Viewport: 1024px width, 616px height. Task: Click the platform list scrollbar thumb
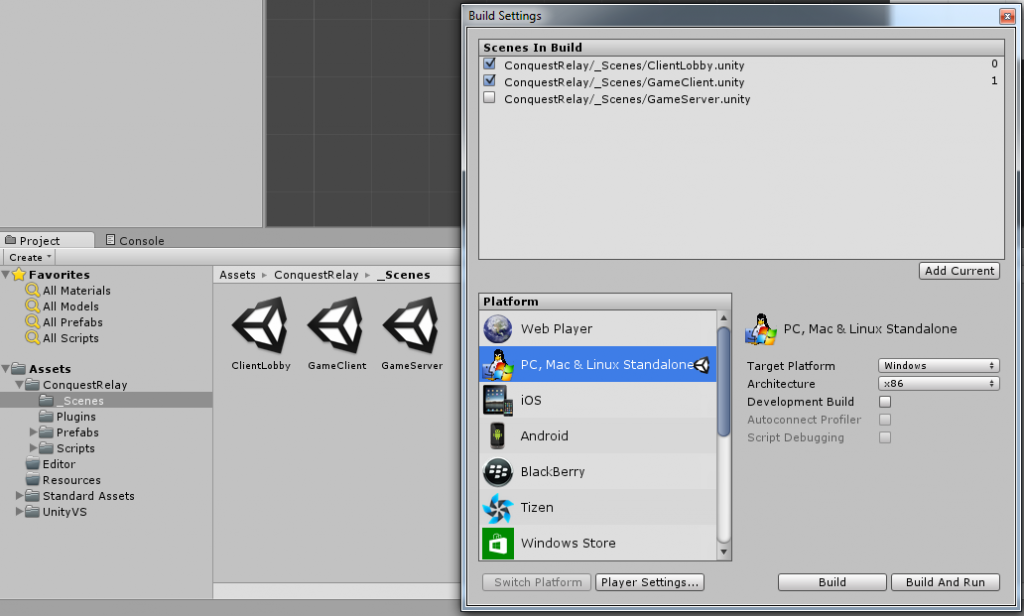[723, 381]
